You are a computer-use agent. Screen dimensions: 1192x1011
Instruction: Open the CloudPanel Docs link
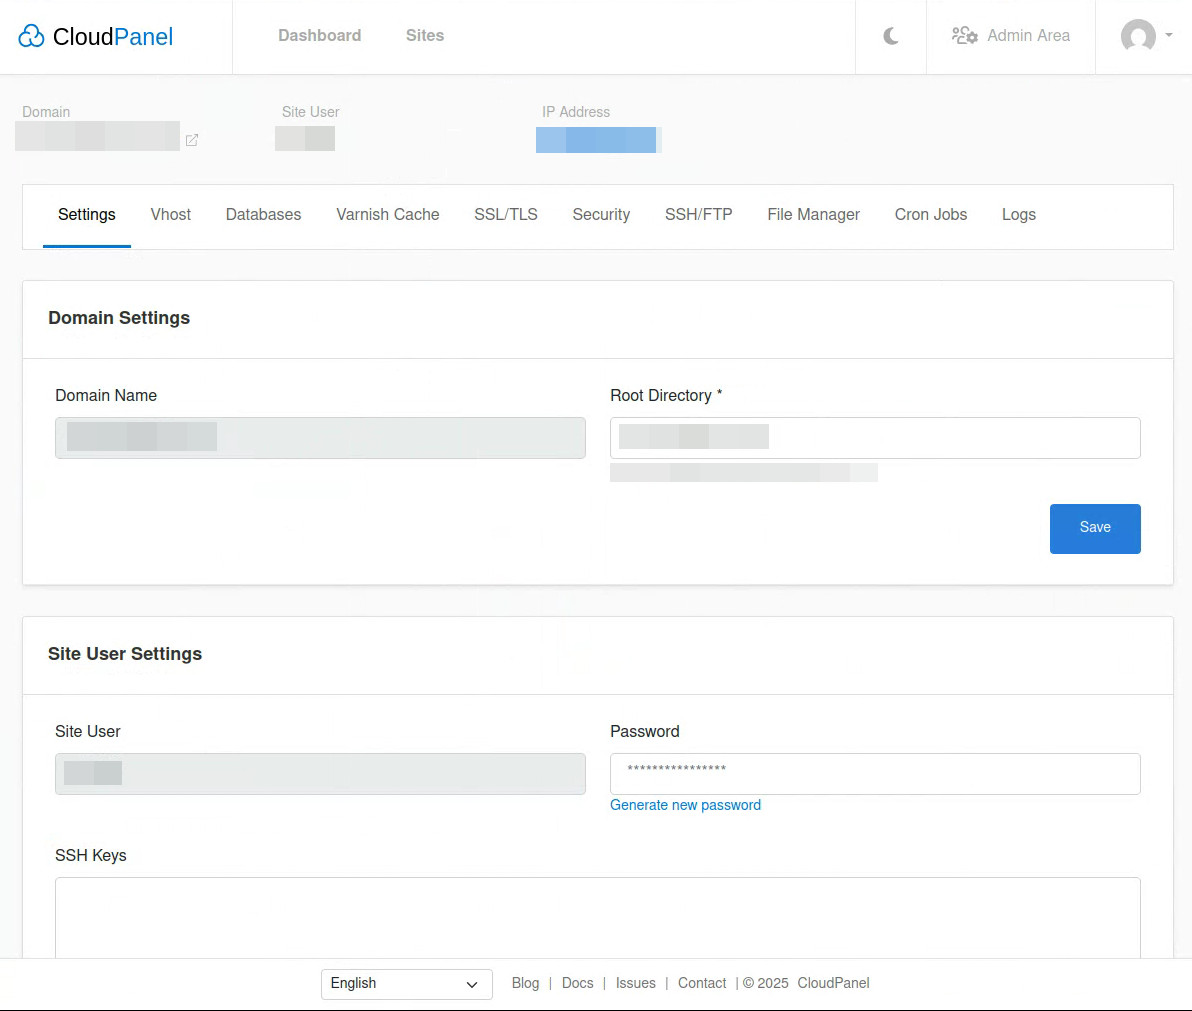pos(577,983)
